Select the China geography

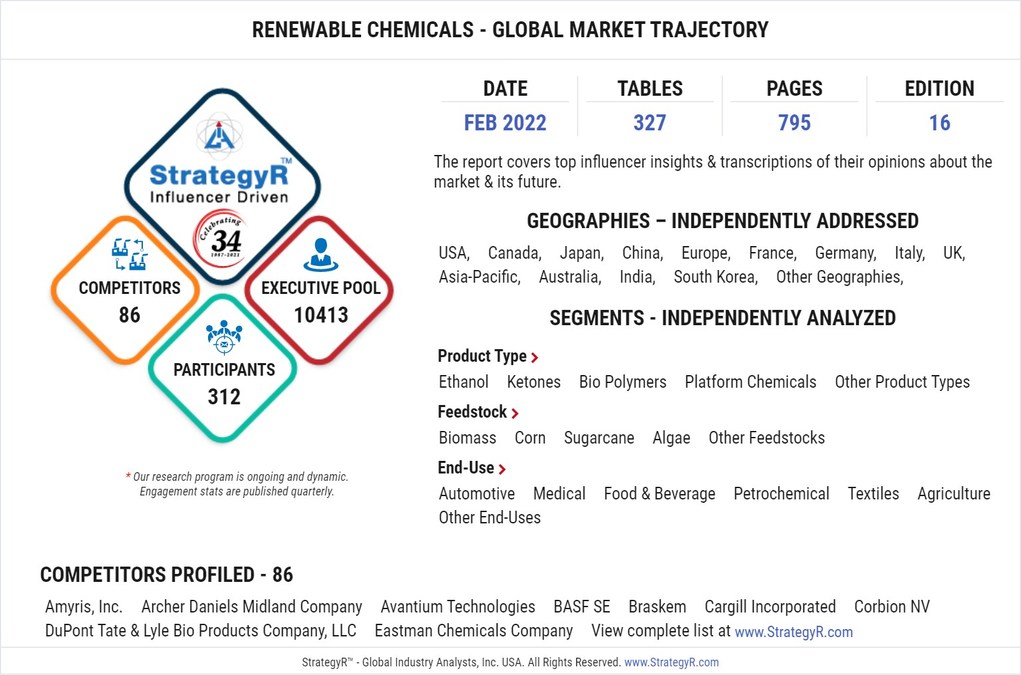[643, 253]
